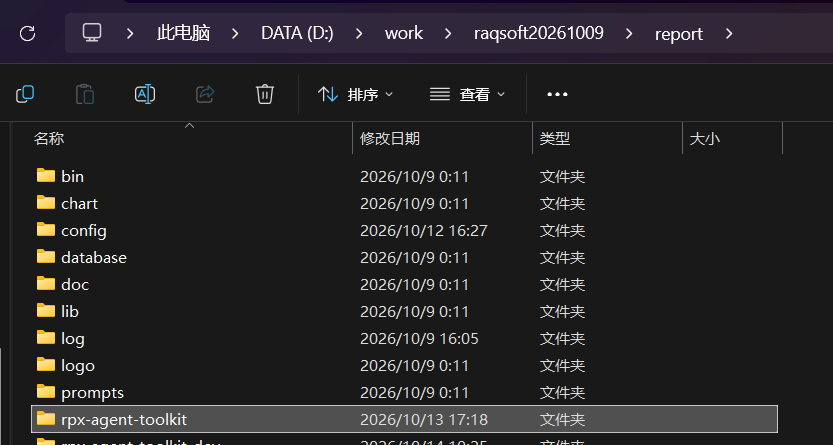Select the lib folder icon
This screenshot has width=833, height=445.
coord(46,310)
